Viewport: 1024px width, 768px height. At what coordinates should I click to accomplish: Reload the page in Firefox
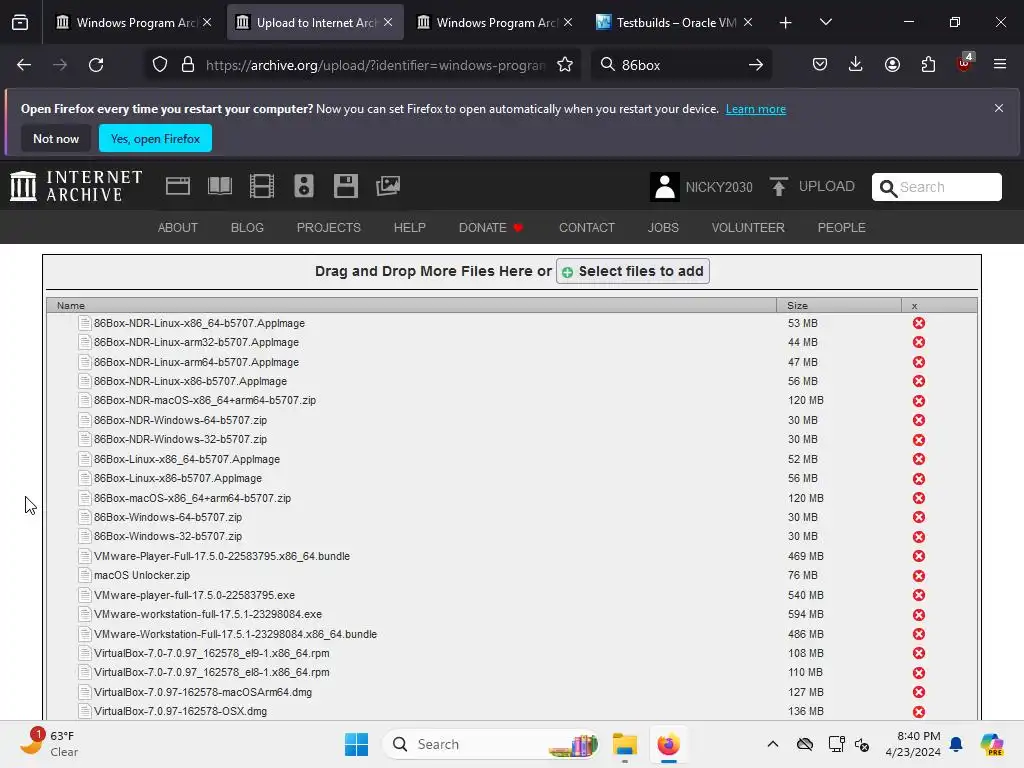[96, 65]
